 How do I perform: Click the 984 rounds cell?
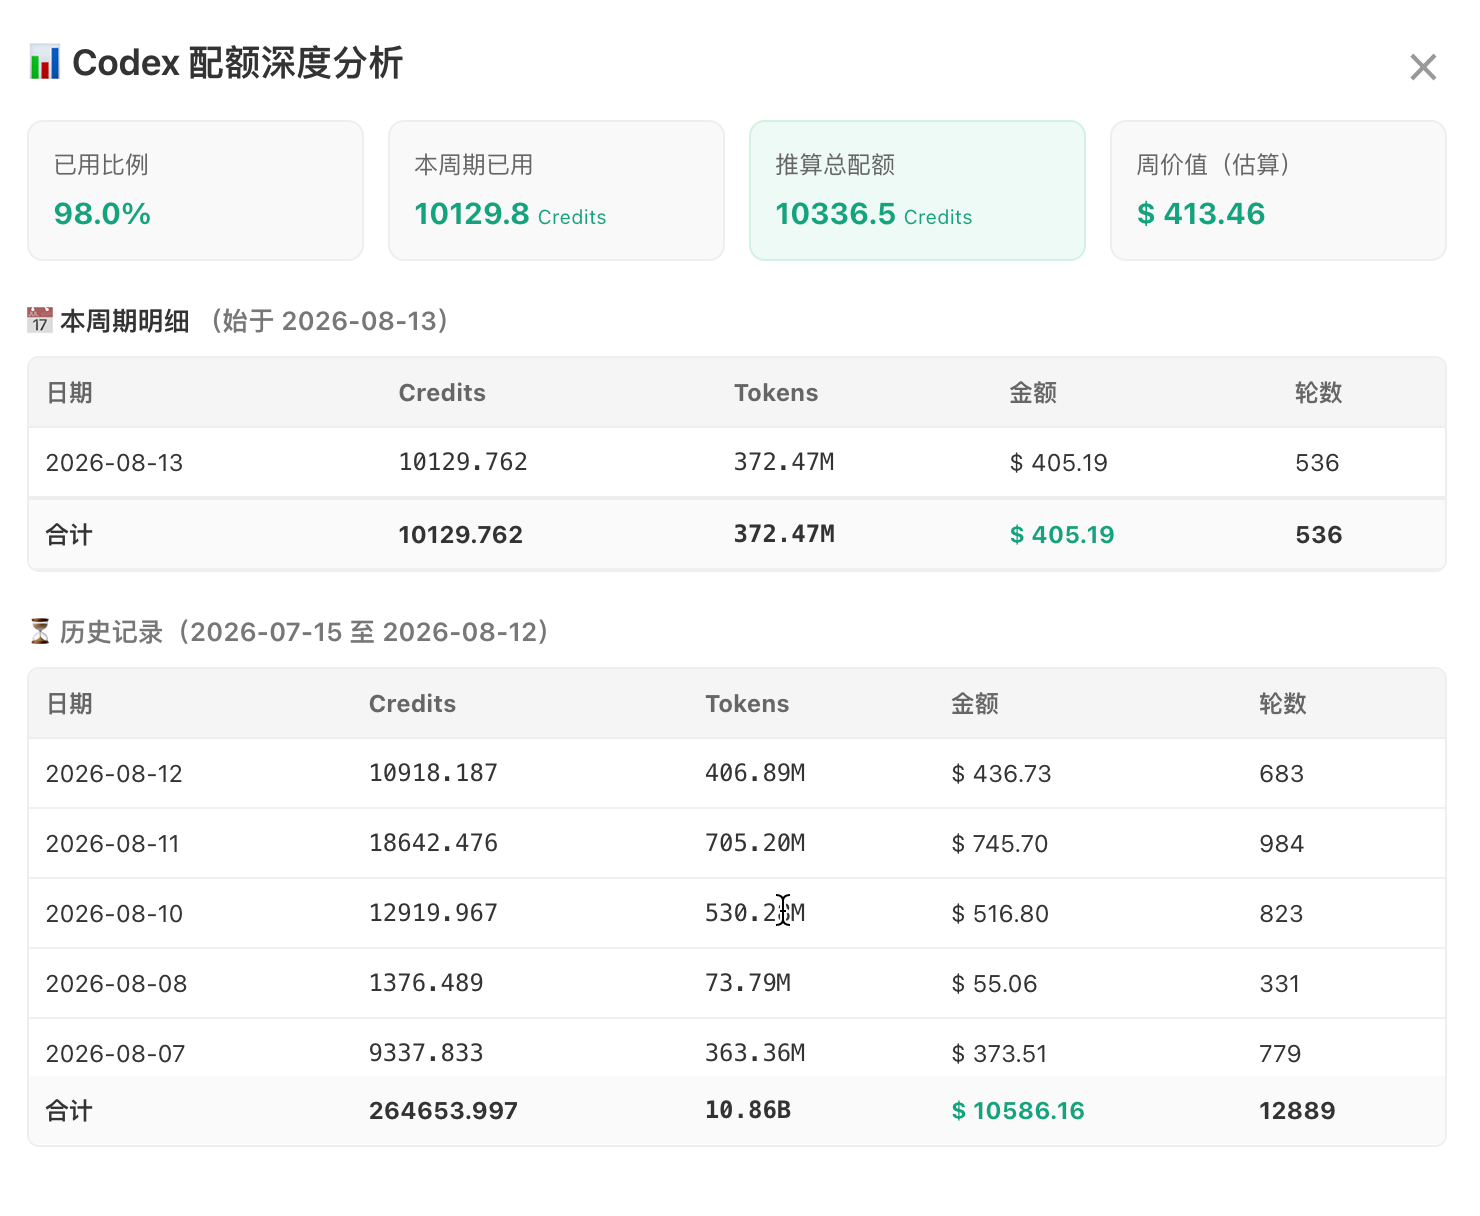click(x=1282, y=844)
